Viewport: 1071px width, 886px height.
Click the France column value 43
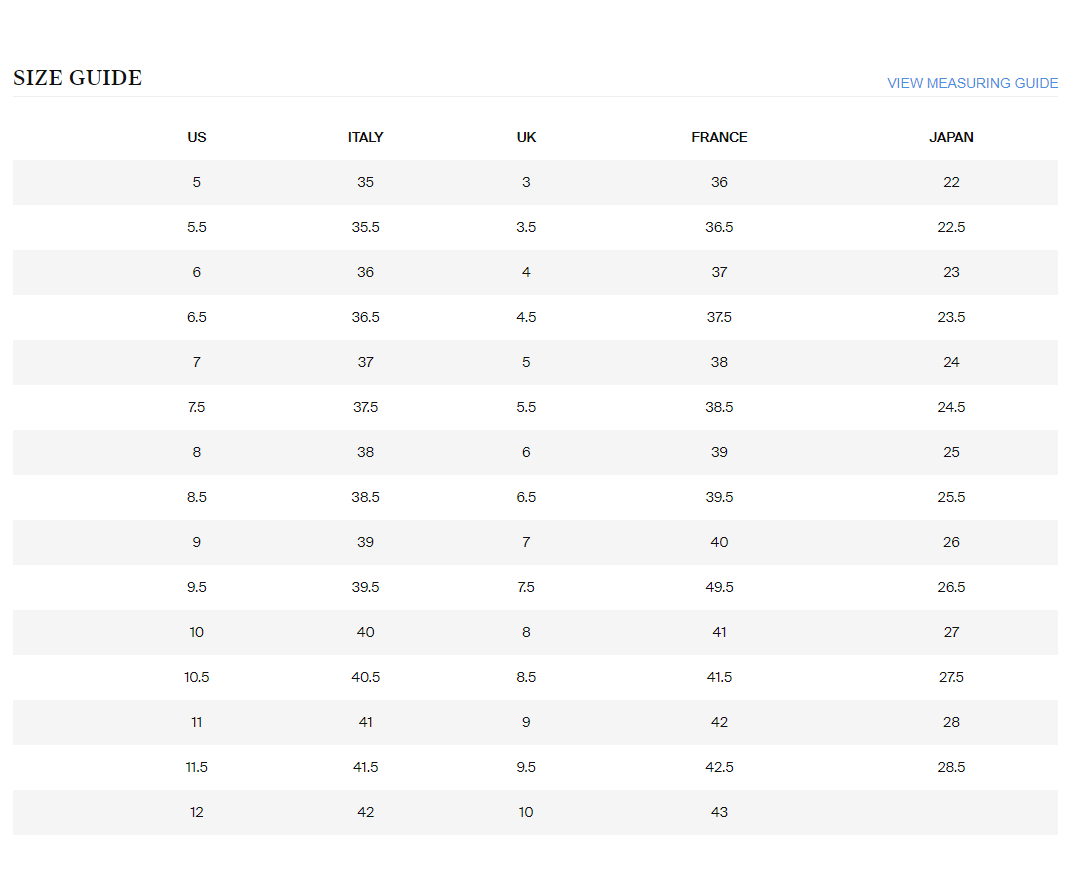[x=719, y=812]
